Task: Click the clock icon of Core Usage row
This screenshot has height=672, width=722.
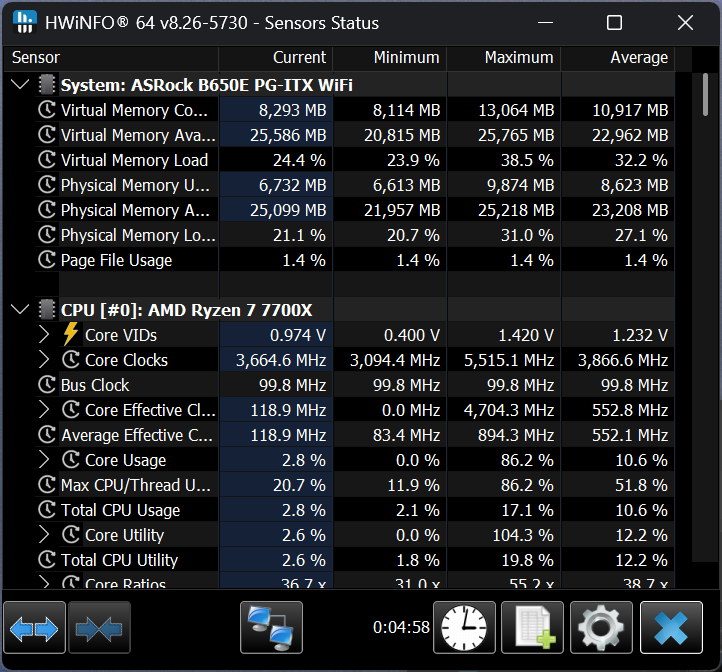Action: click(x=71, y=460)
